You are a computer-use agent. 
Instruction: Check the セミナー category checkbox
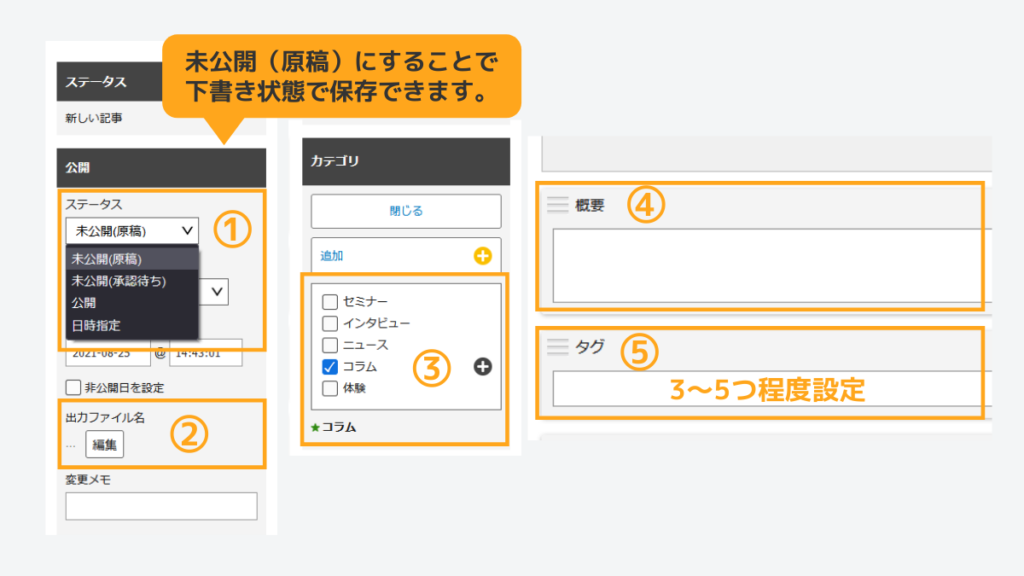click(329, 301)
